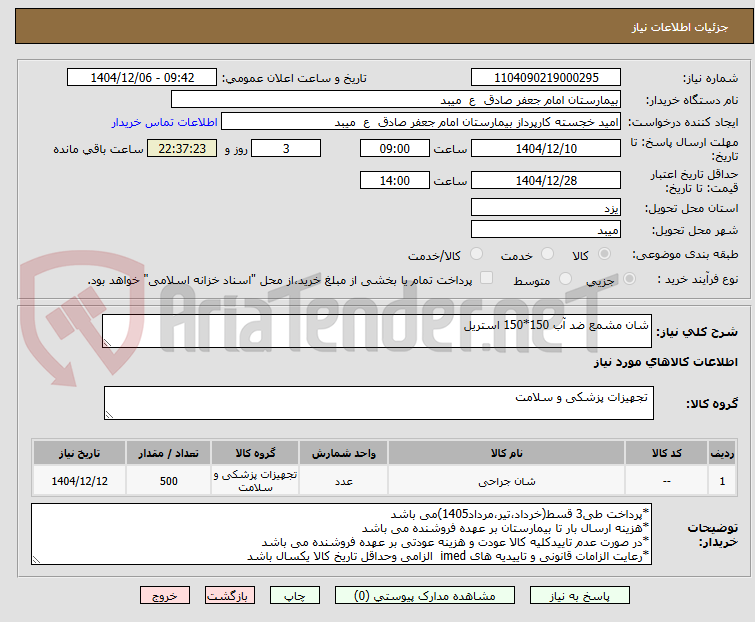Click resize handle of general description box
This screenshot has width=755, height=622.
tap(107, 342)
